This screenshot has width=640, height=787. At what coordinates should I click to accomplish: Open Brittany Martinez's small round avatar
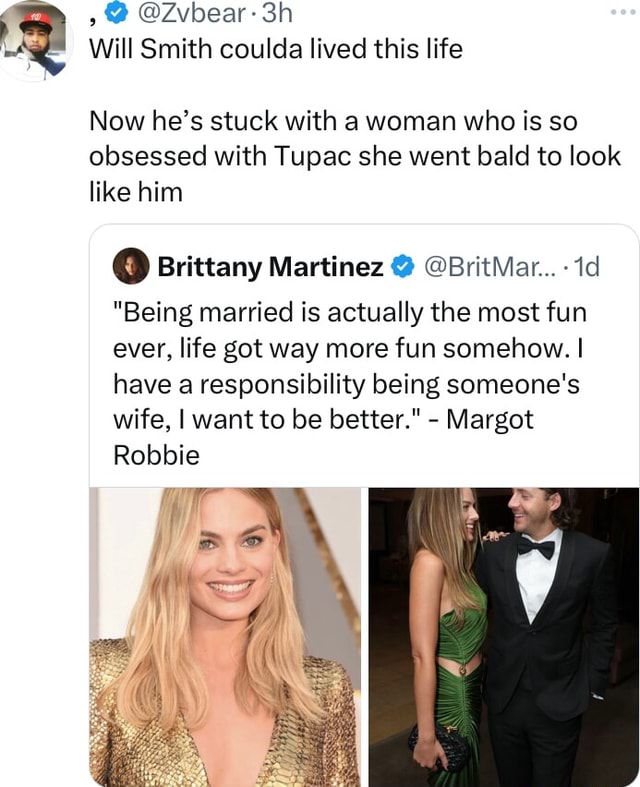[x=132, y=266]
